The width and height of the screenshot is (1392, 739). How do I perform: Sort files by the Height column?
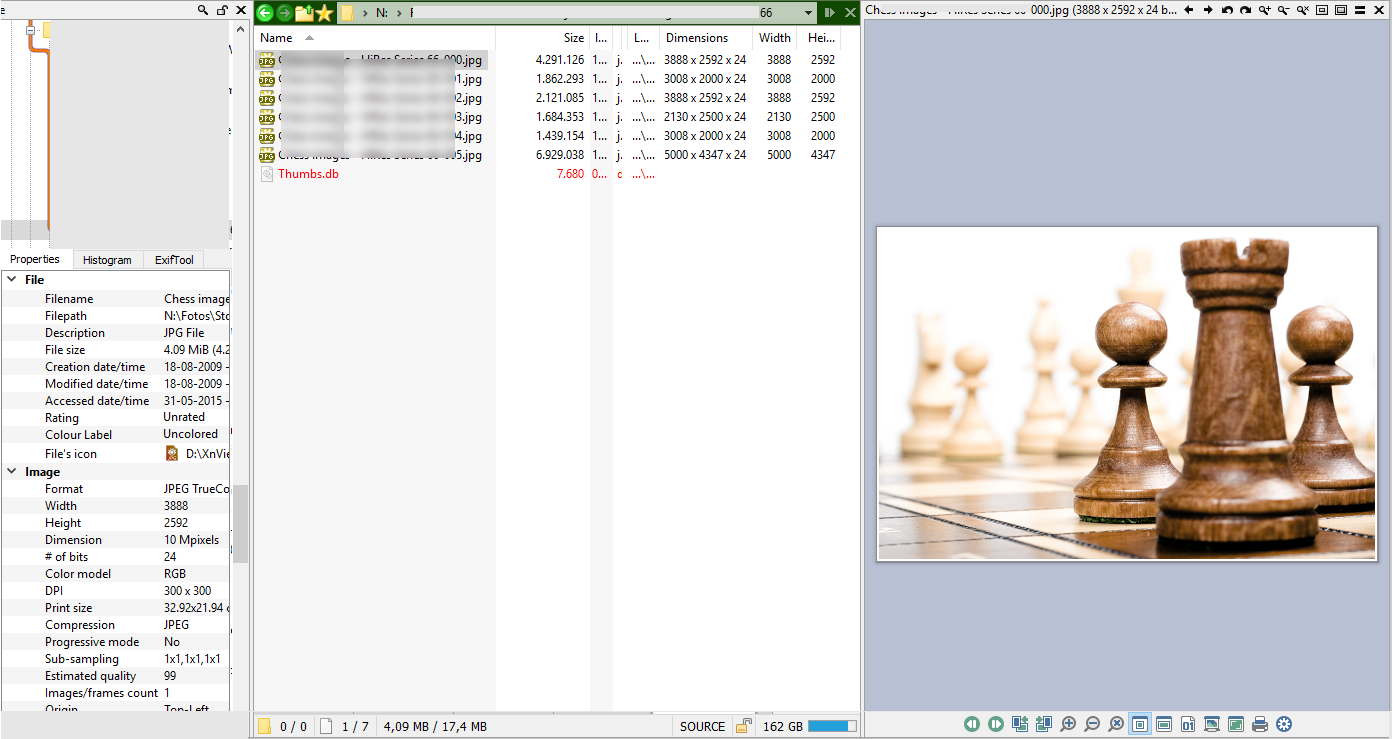pyautogui.click(x=822, y=38)
